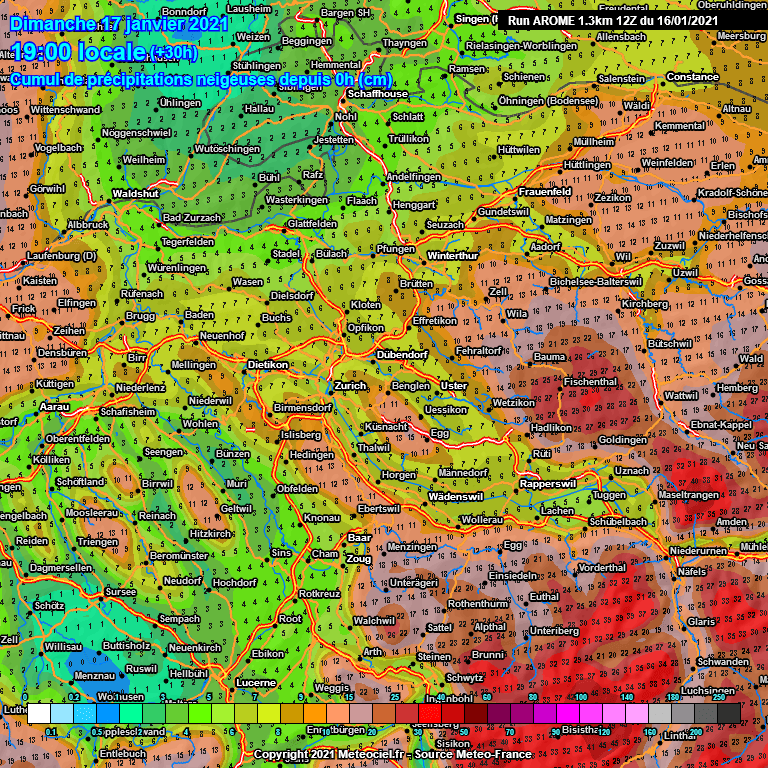Click the Cham town label

pos(325,554)
